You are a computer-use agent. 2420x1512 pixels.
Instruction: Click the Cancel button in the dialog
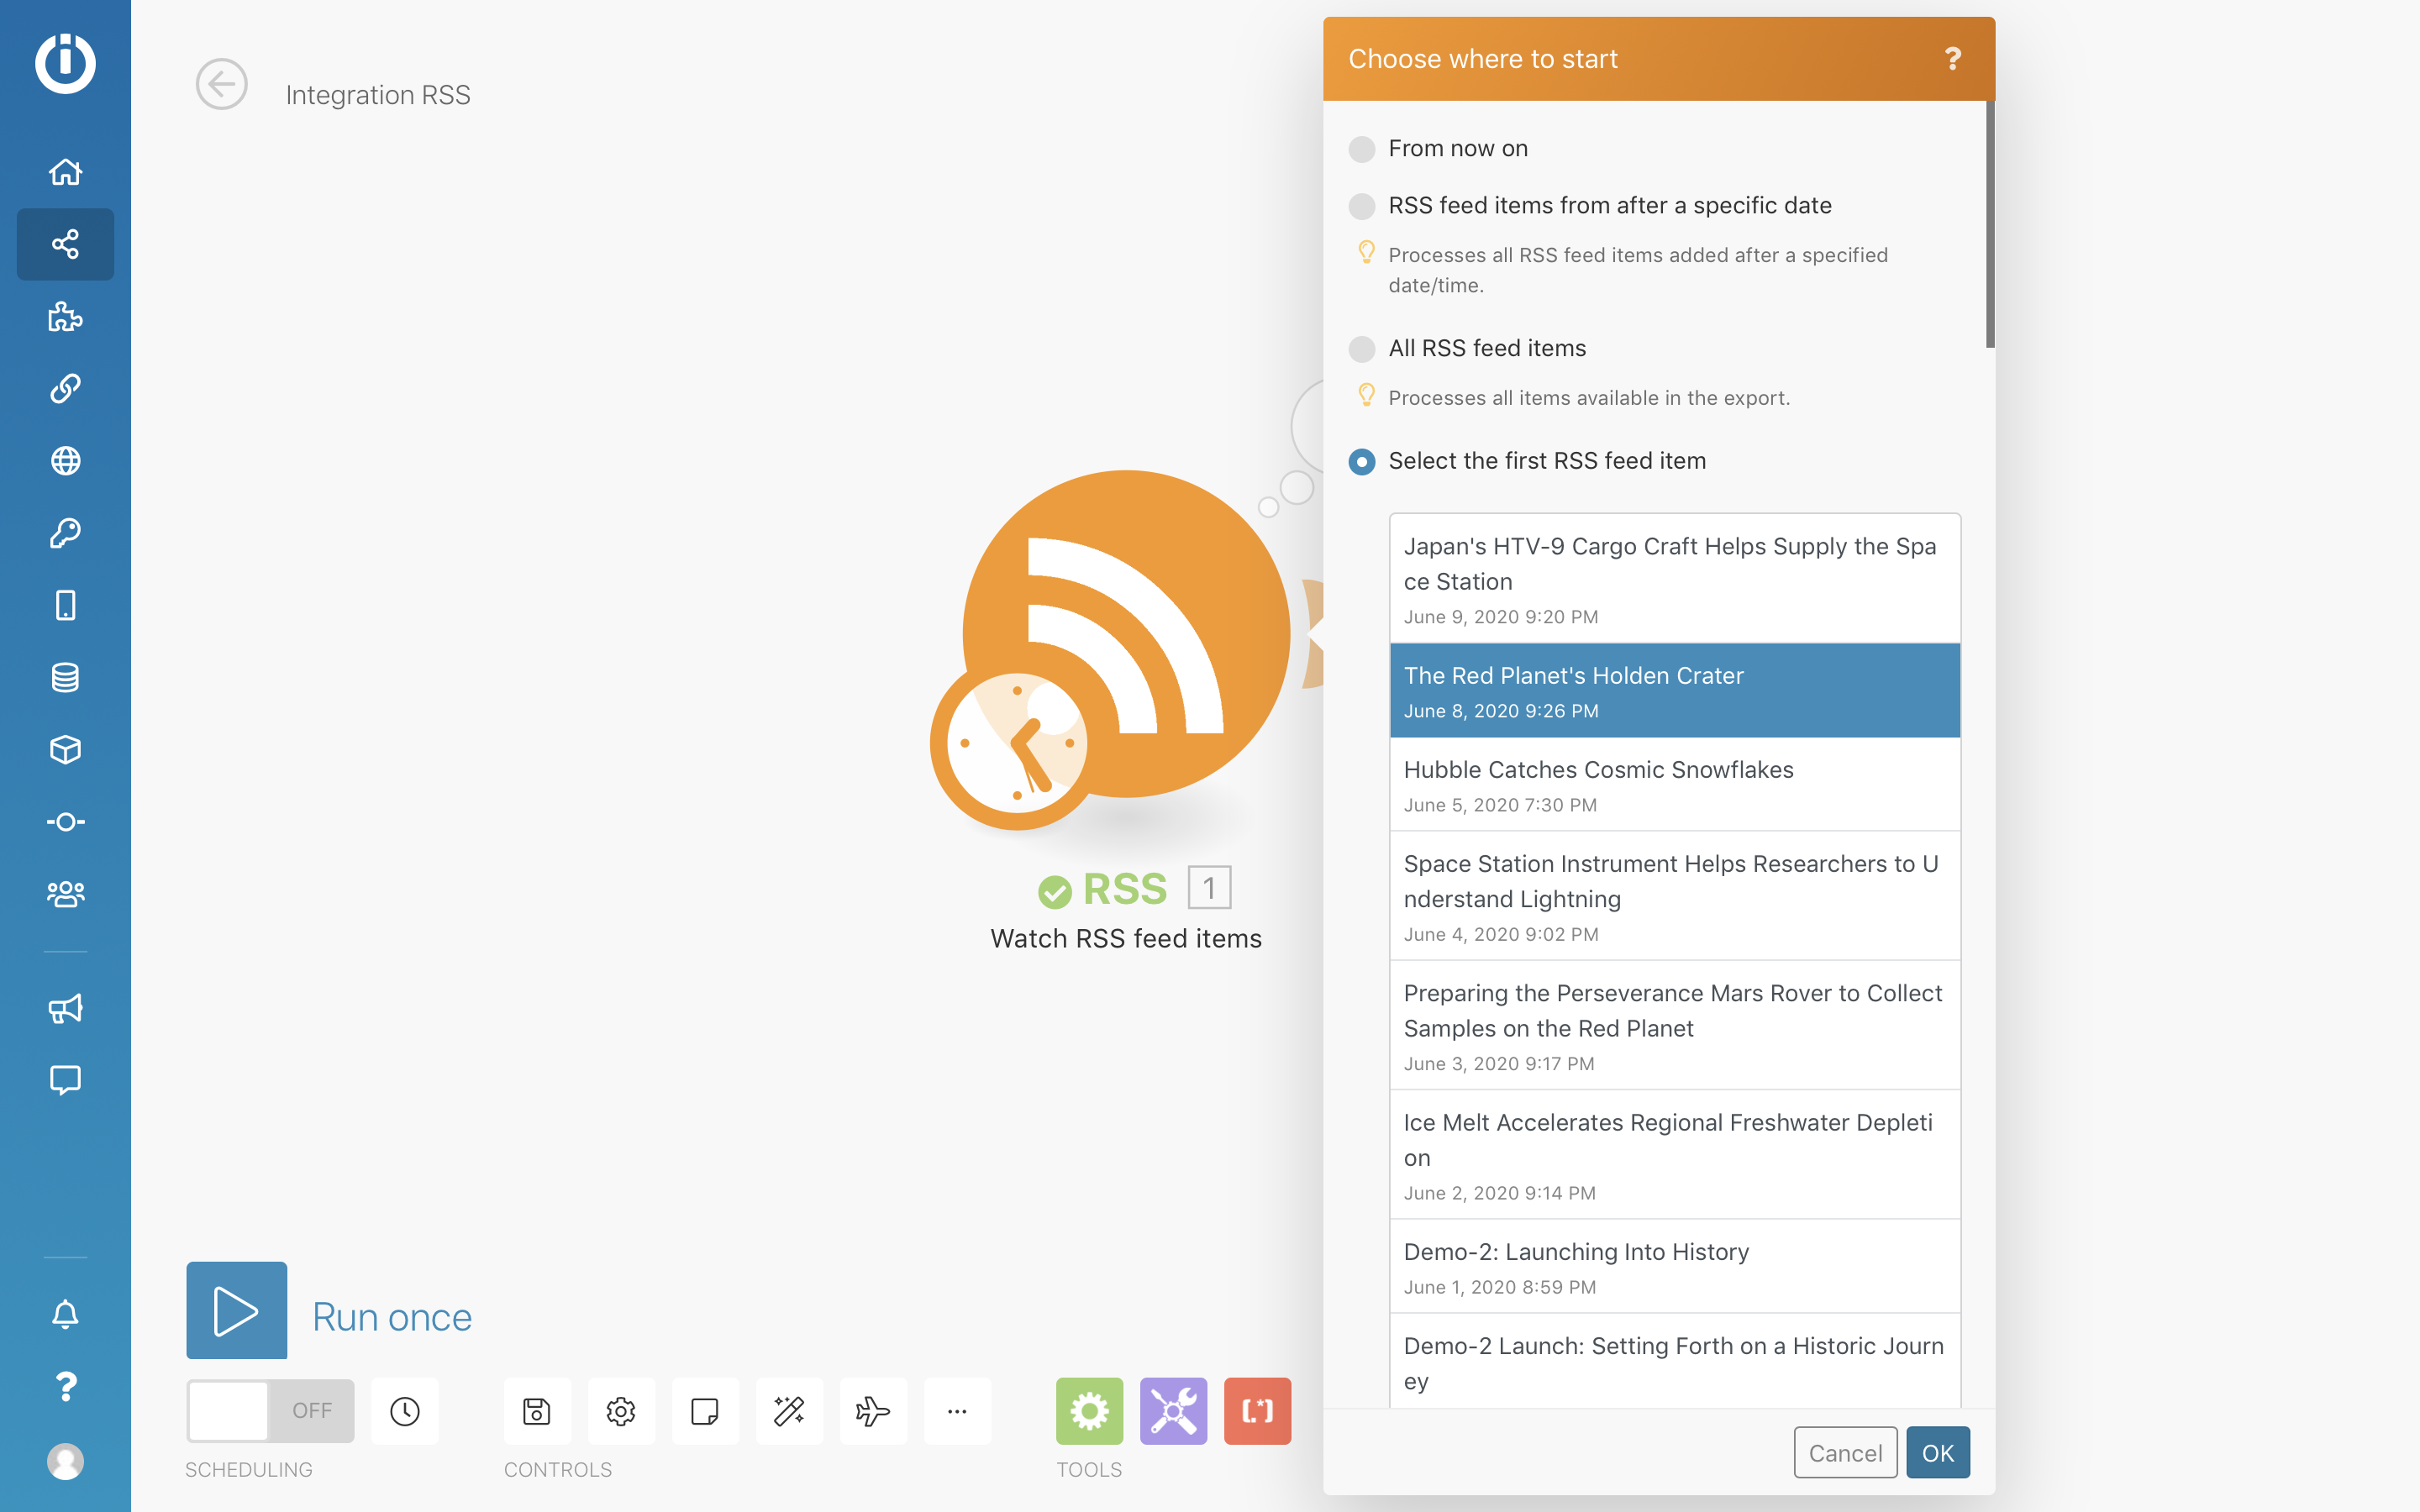coord(1845,1453)
